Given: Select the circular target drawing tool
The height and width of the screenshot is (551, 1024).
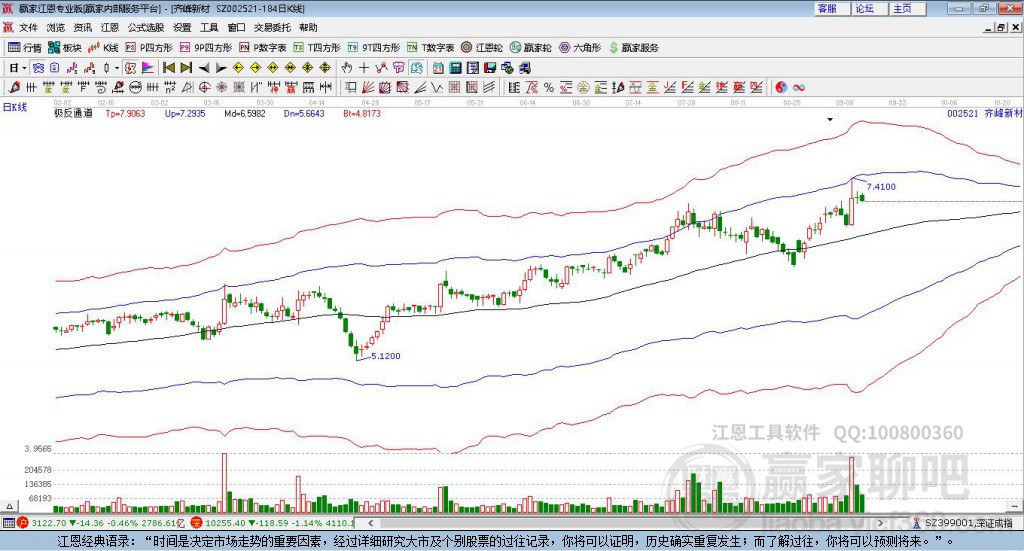Looking at the screenshot, I should (204, 87).
